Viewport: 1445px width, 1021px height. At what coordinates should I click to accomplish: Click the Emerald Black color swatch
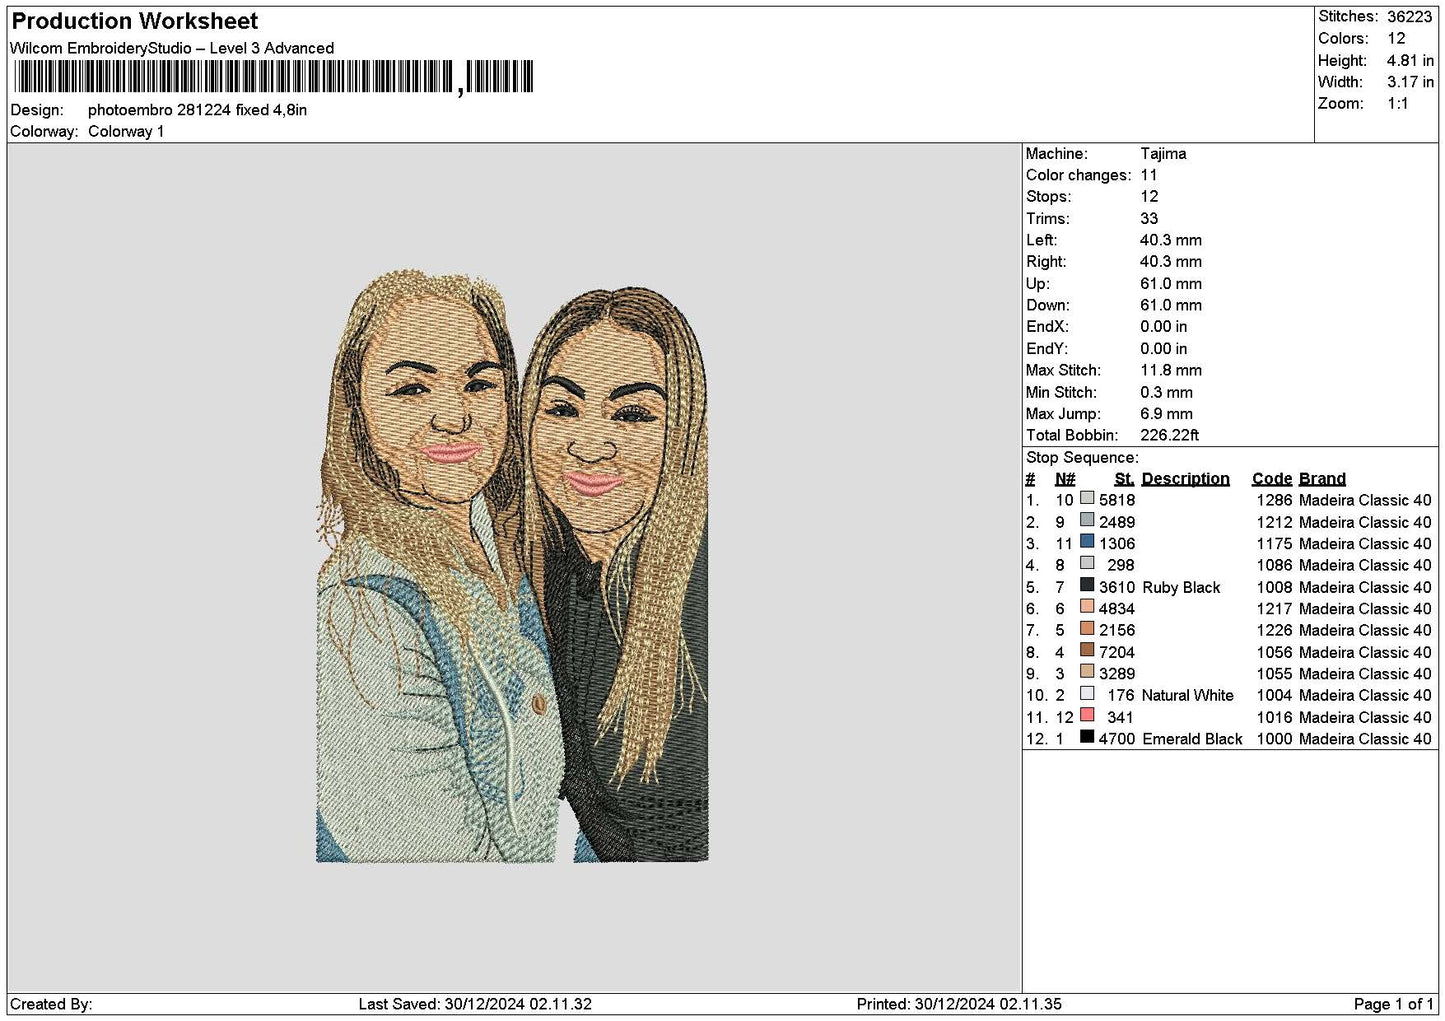[x=1087, y=737]
